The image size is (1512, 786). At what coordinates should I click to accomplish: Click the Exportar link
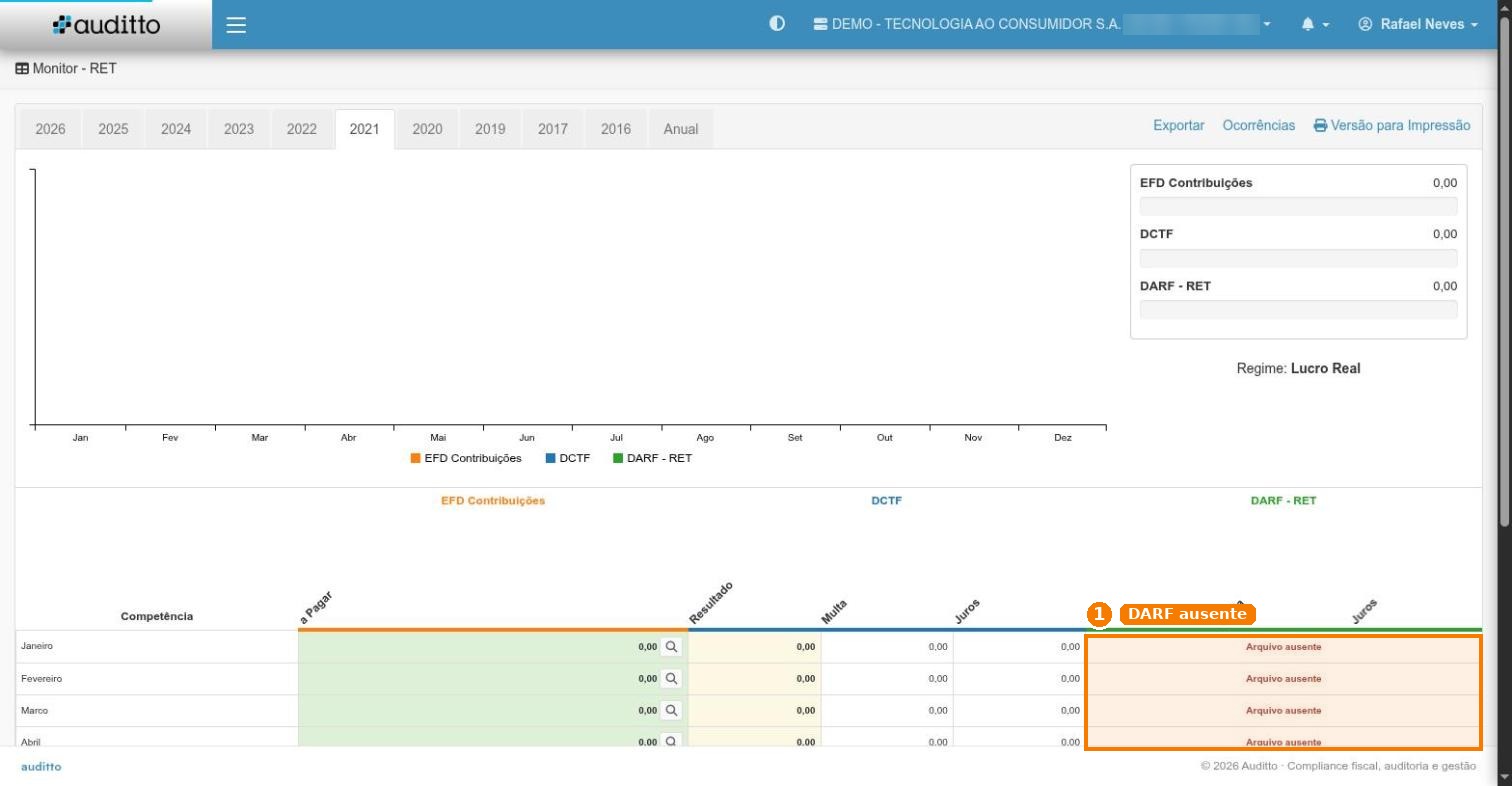click(x=1179, y=125)
